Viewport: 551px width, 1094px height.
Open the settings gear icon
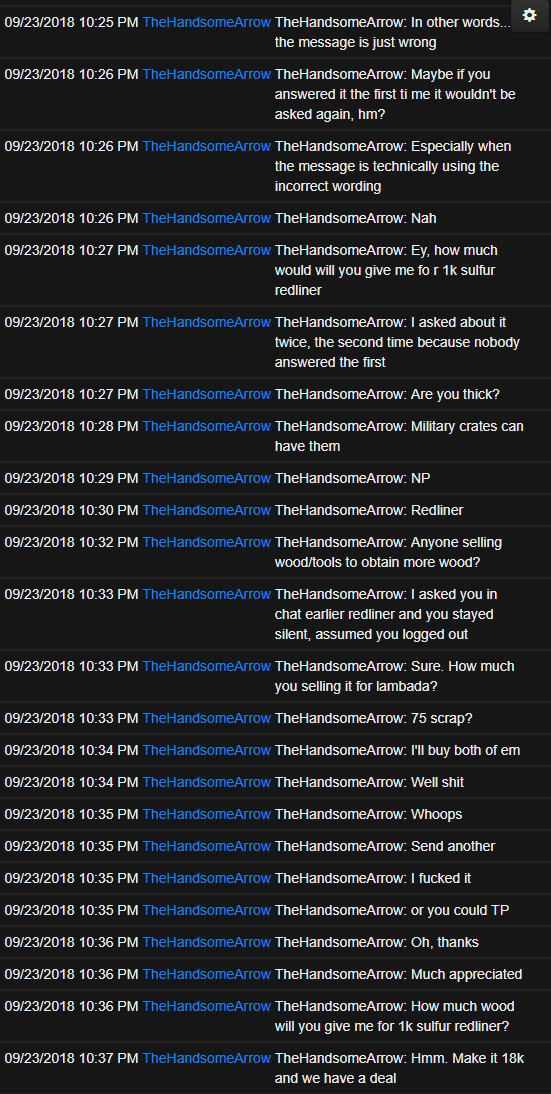click(529, 15)
